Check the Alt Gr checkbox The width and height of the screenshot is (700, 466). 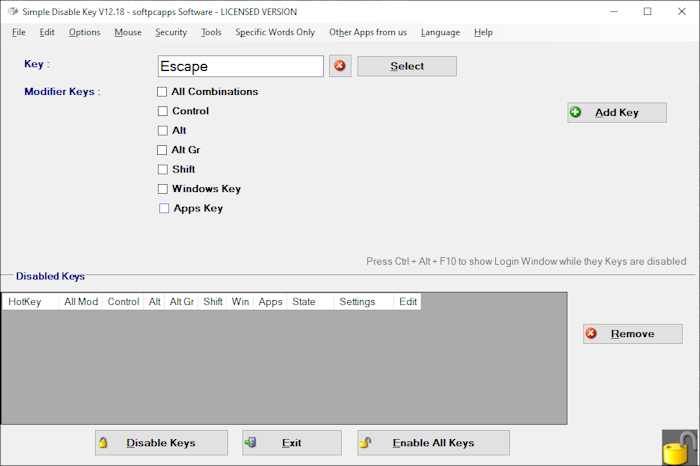click(162, 150)
